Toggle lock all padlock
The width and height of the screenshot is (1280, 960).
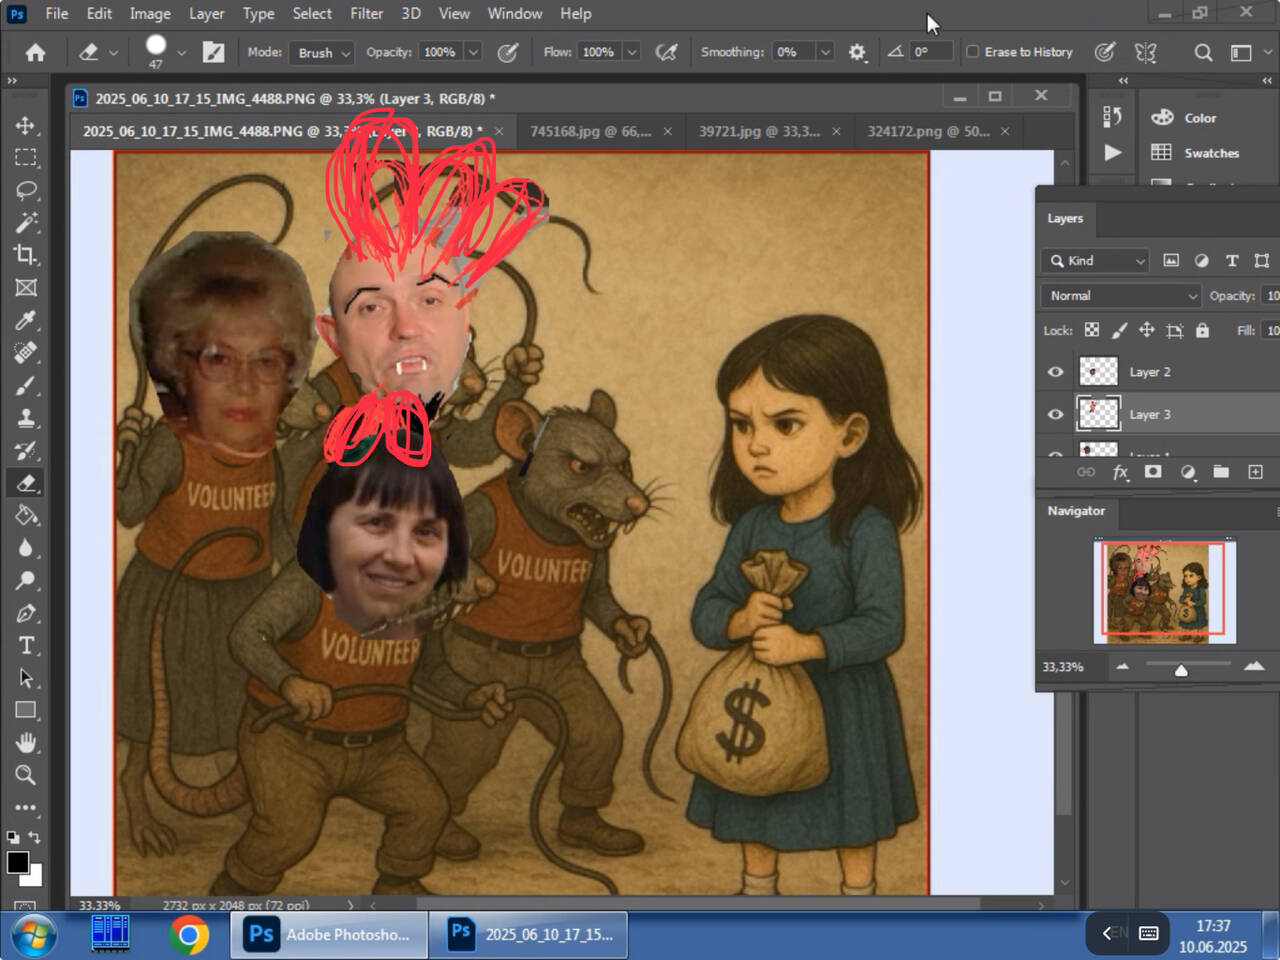pyautogui.click(x=1202, y=330)
